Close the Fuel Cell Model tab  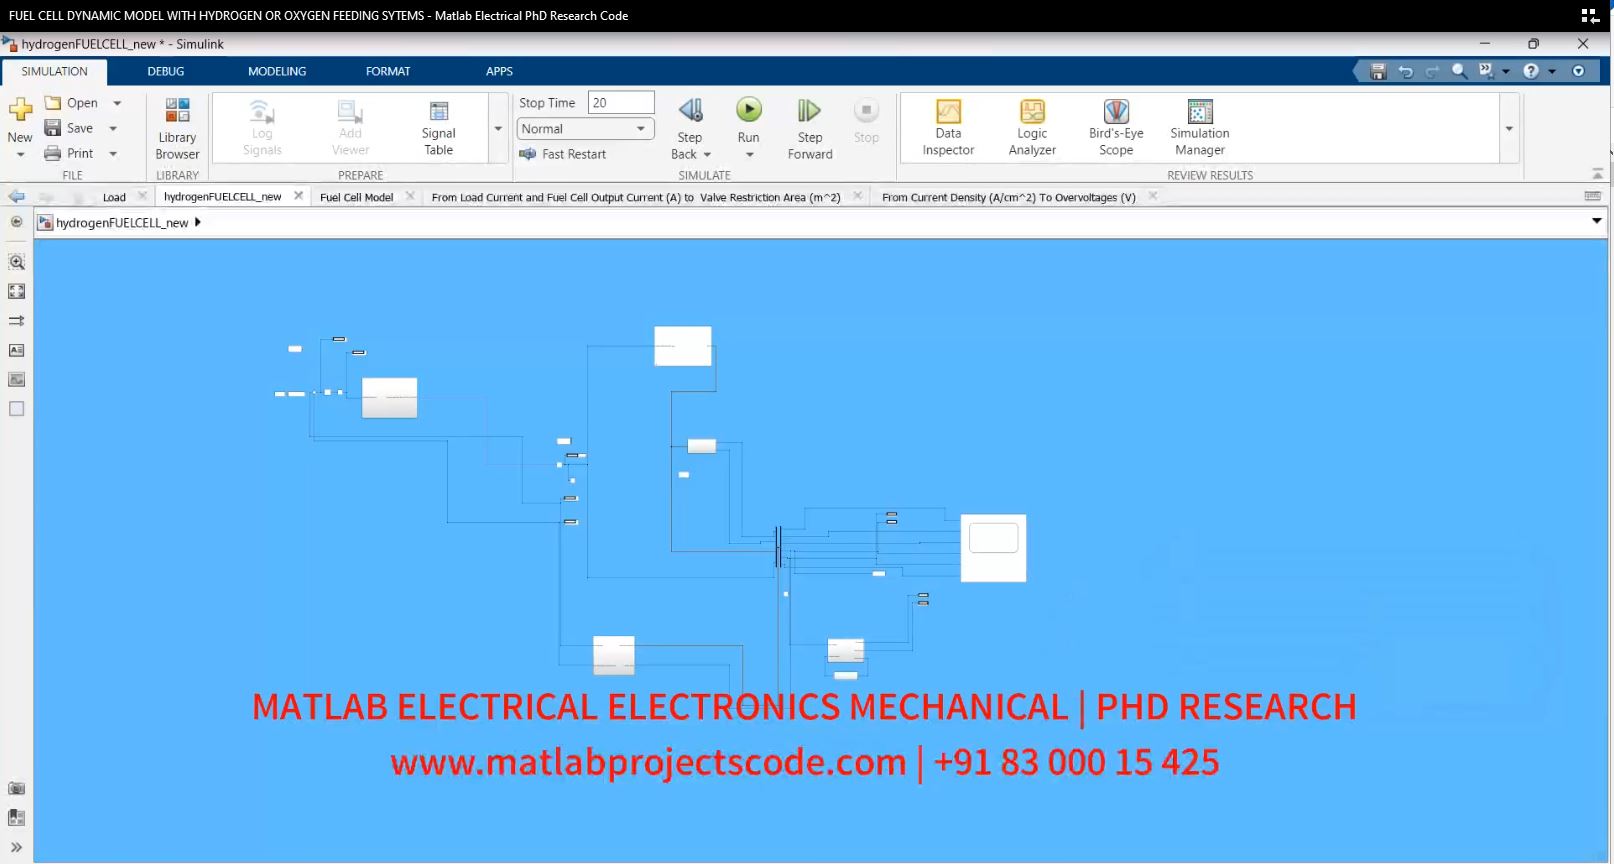click(410, 196)
